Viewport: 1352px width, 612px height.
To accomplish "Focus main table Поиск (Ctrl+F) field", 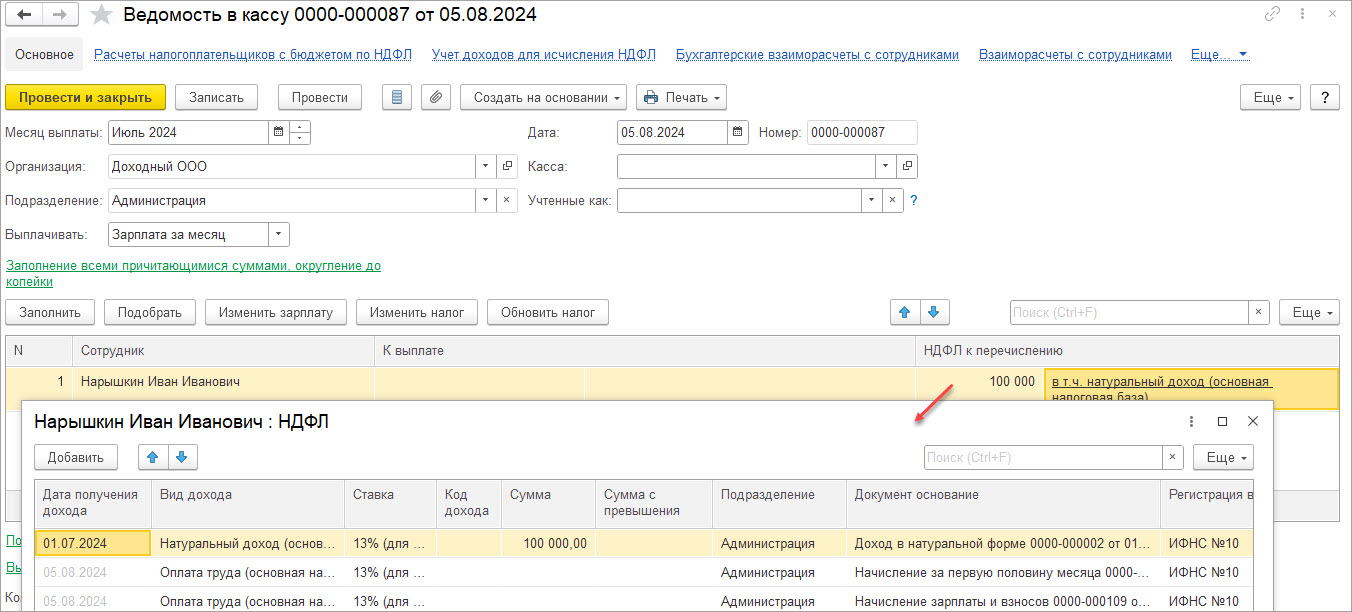I will pyautogui.click(x=1130, y=312).
